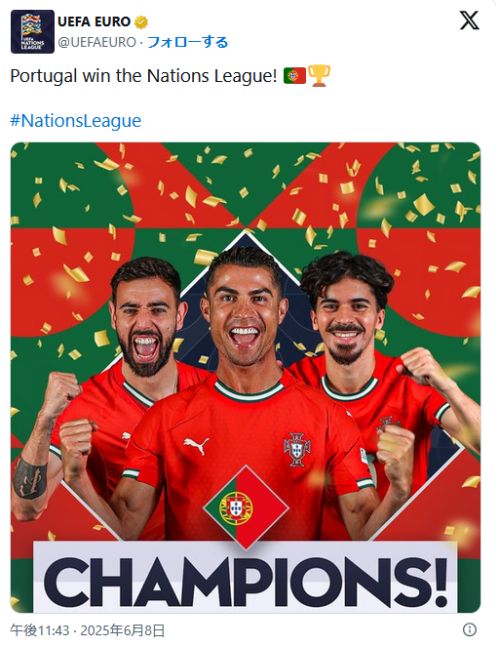Click the gold verified badge
500x645 pixels.
click(141, 22)
